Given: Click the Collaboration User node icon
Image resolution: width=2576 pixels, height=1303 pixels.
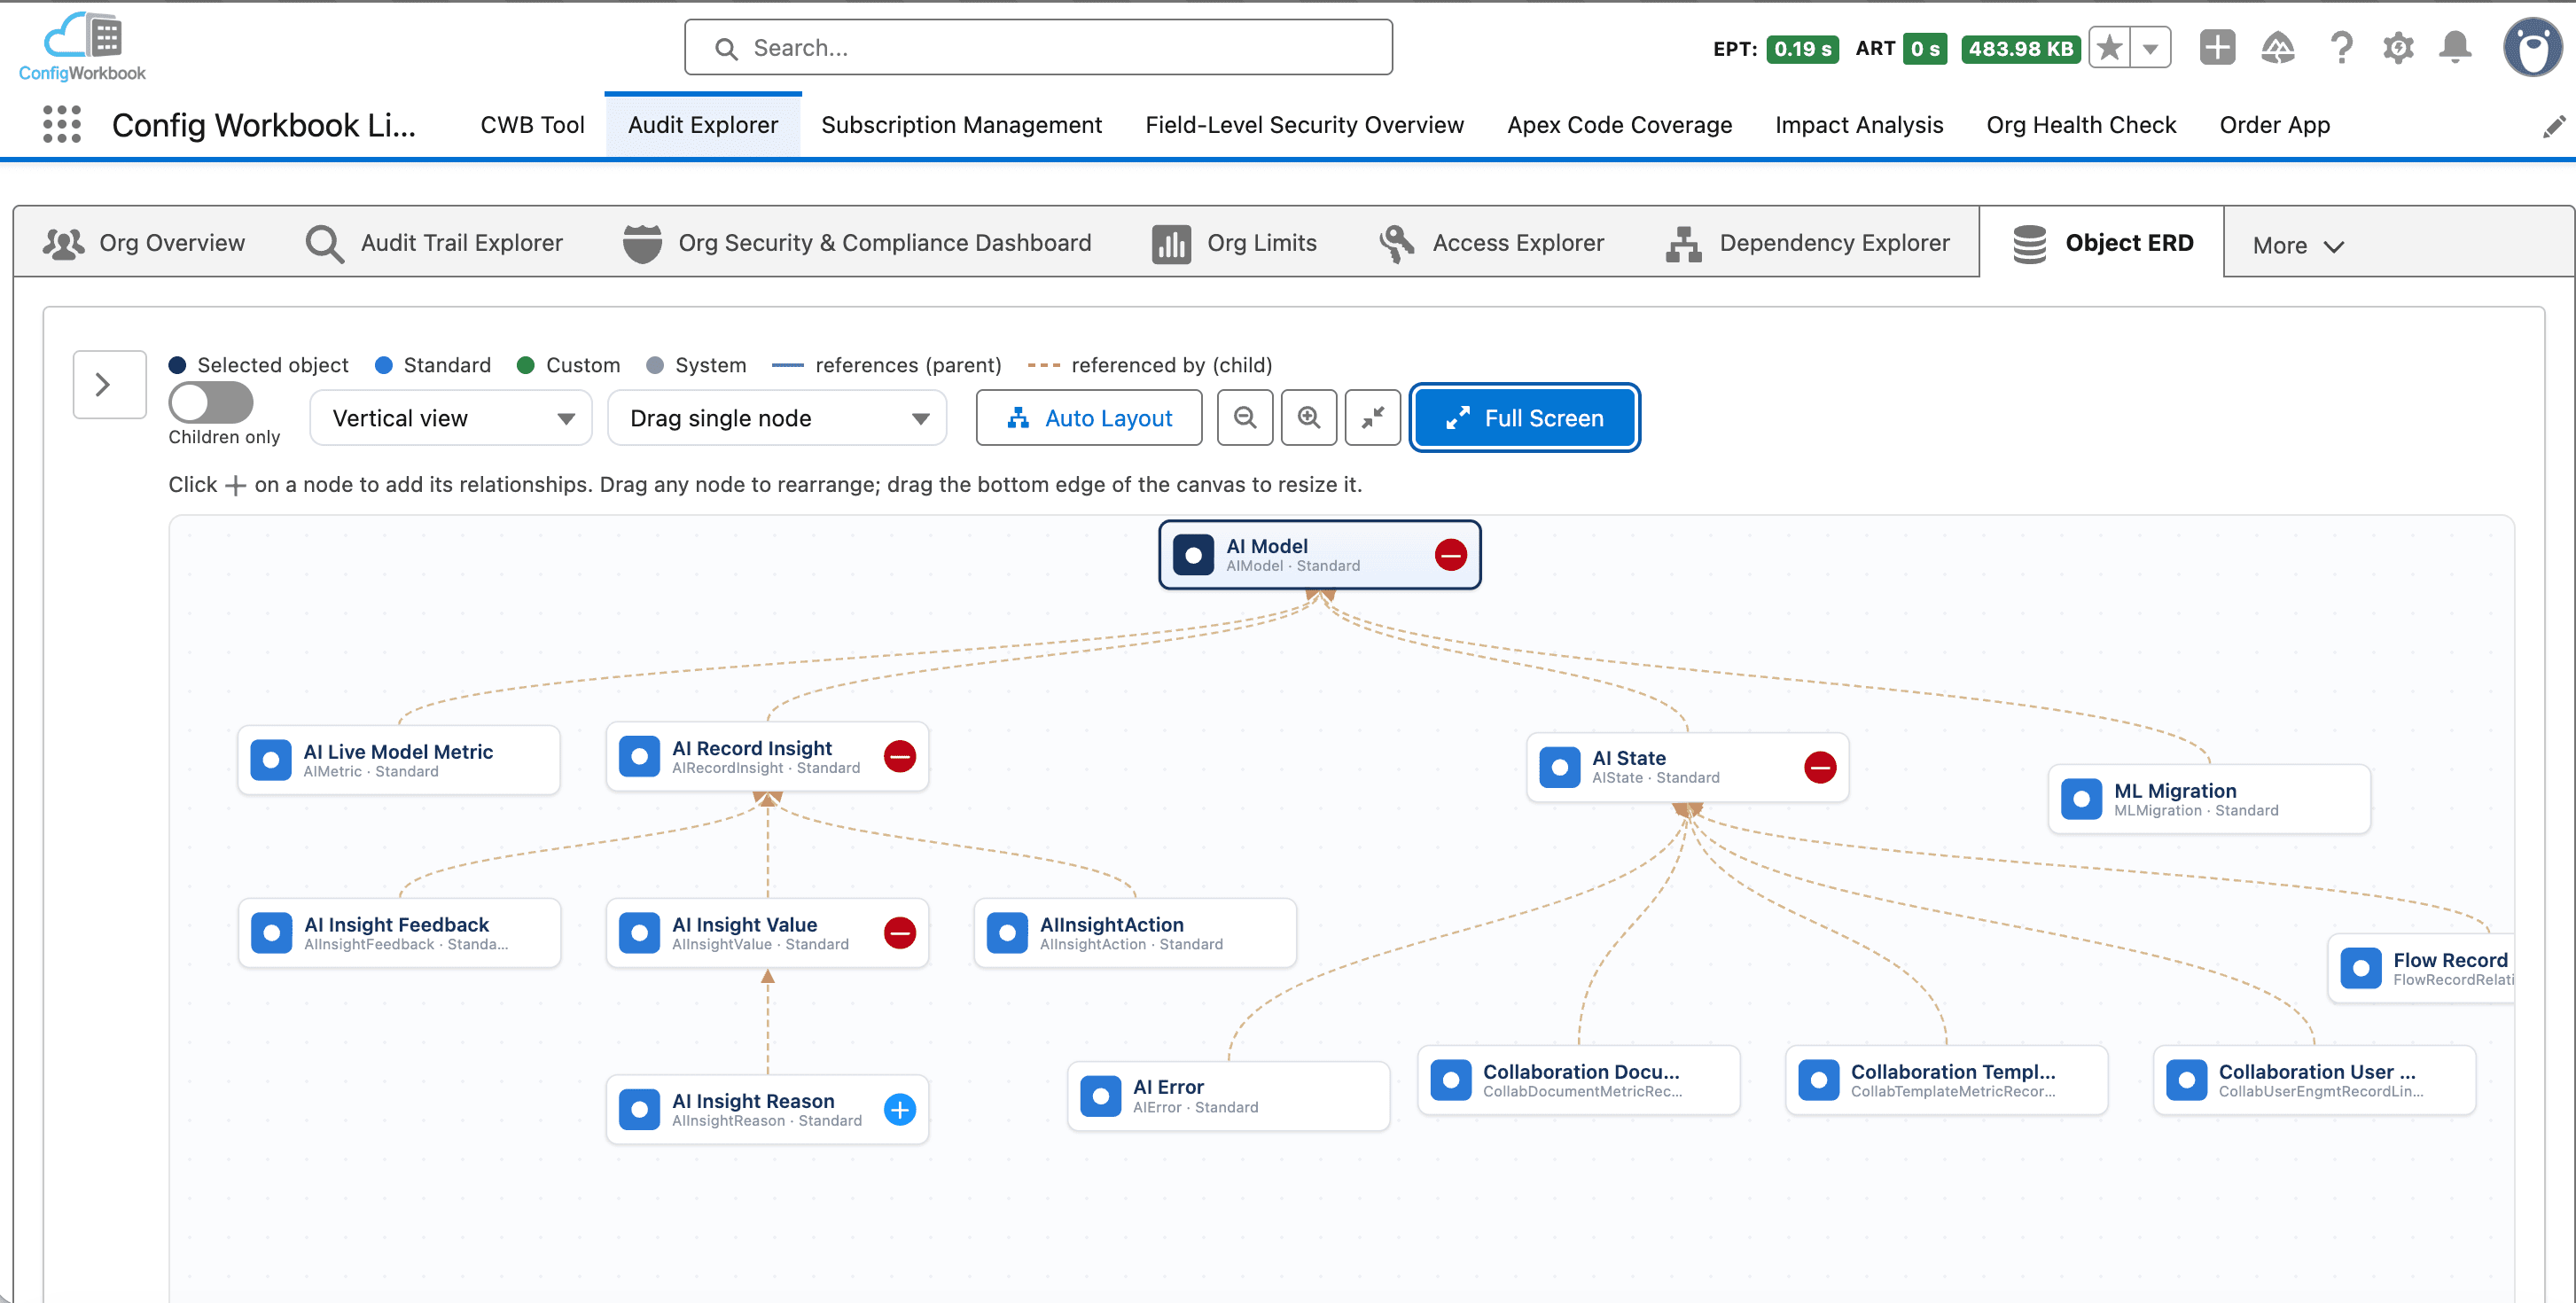Looking at the screenshot, I should pyautogui.click(x=2187, y=1080).
